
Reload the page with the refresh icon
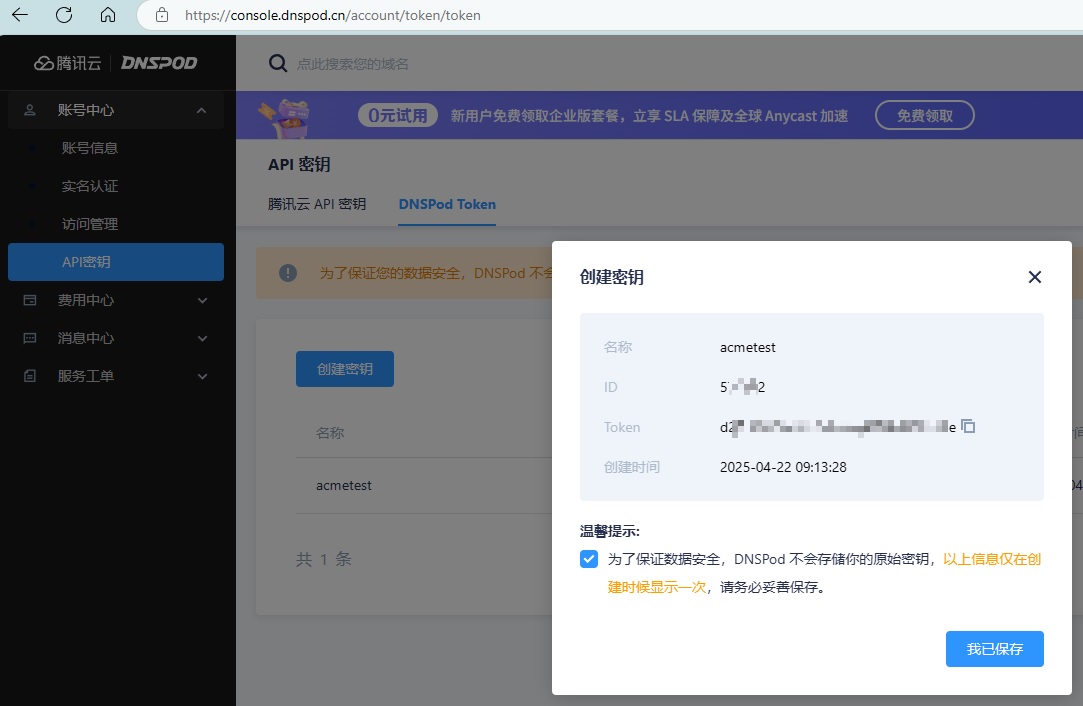coord(64,15)
